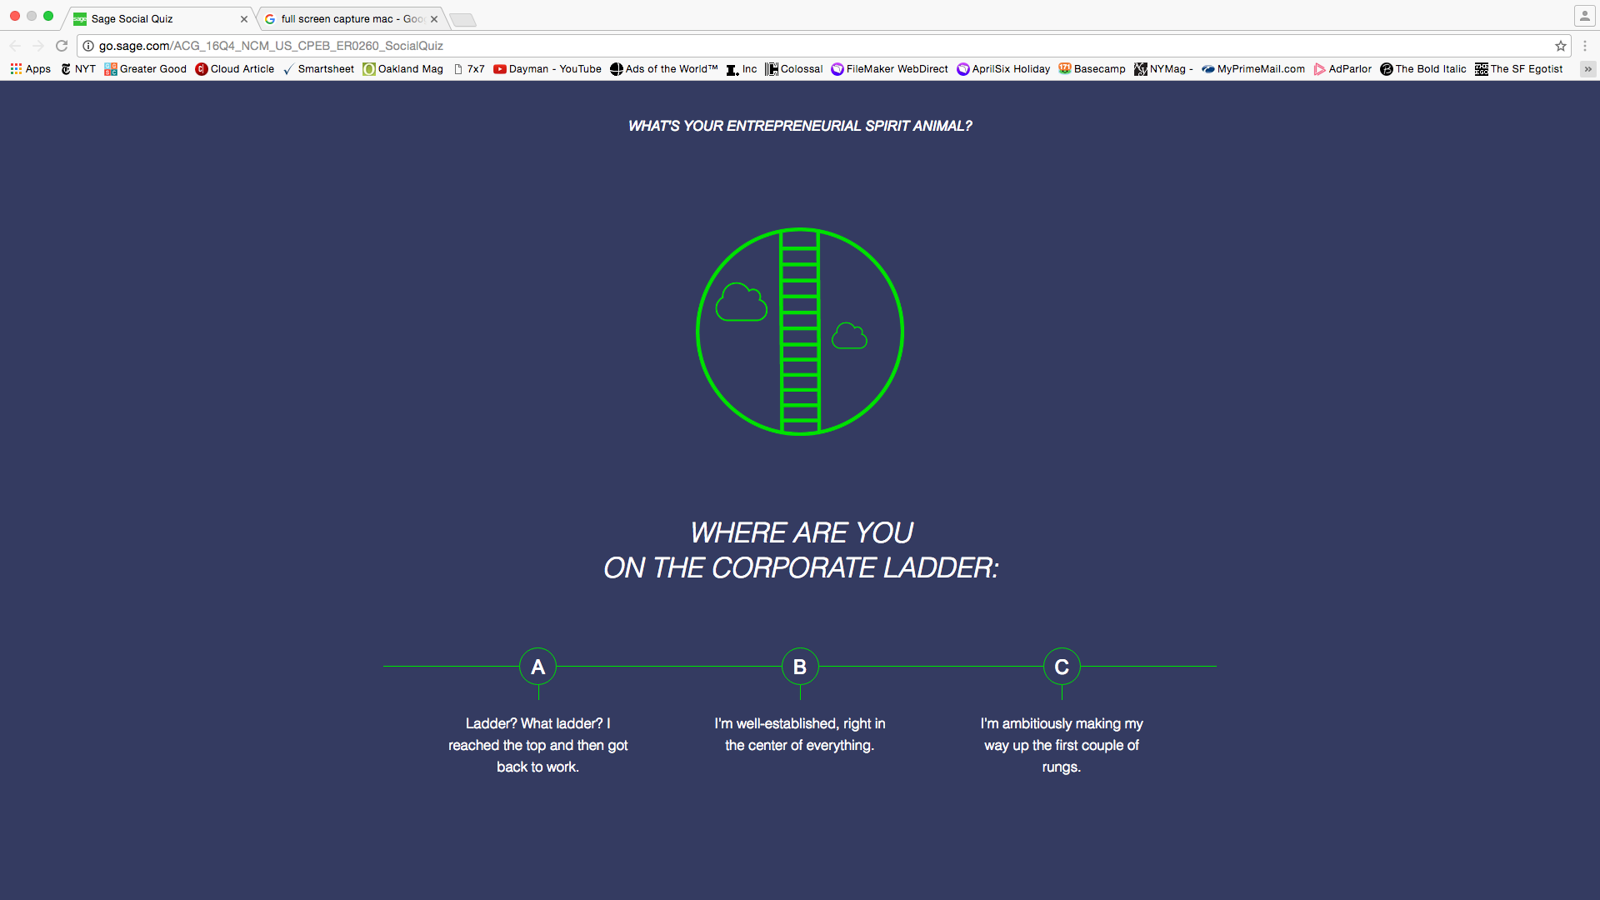Open the Inc bookmark
The image size is (1600, 900).
tap(741, 69)
